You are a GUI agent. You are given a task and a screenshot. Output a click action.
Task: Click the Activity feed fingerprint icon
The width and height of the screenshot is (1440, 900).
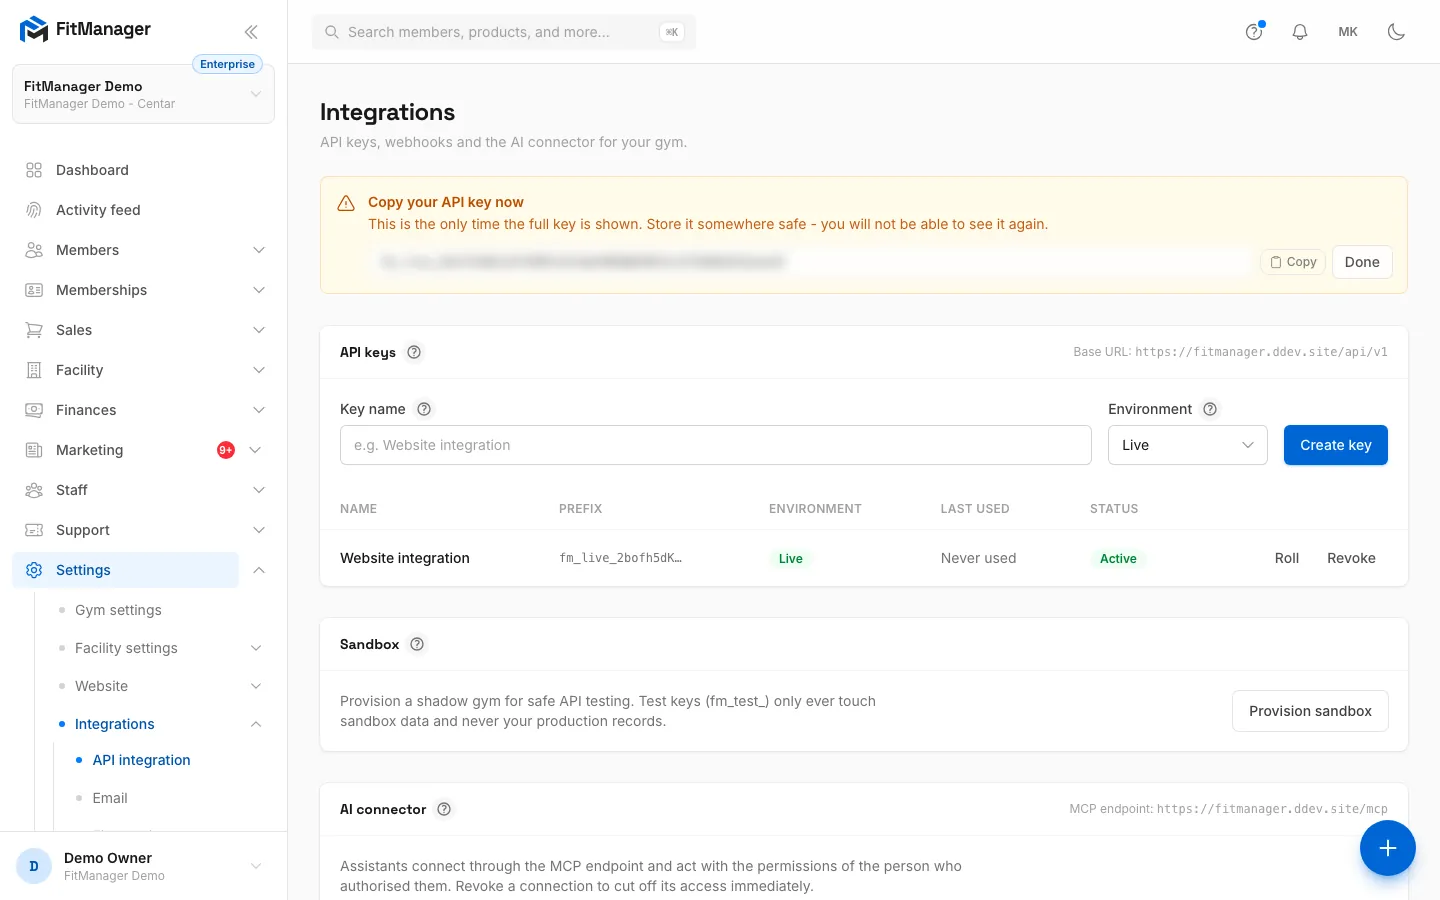tap(34, 210)
